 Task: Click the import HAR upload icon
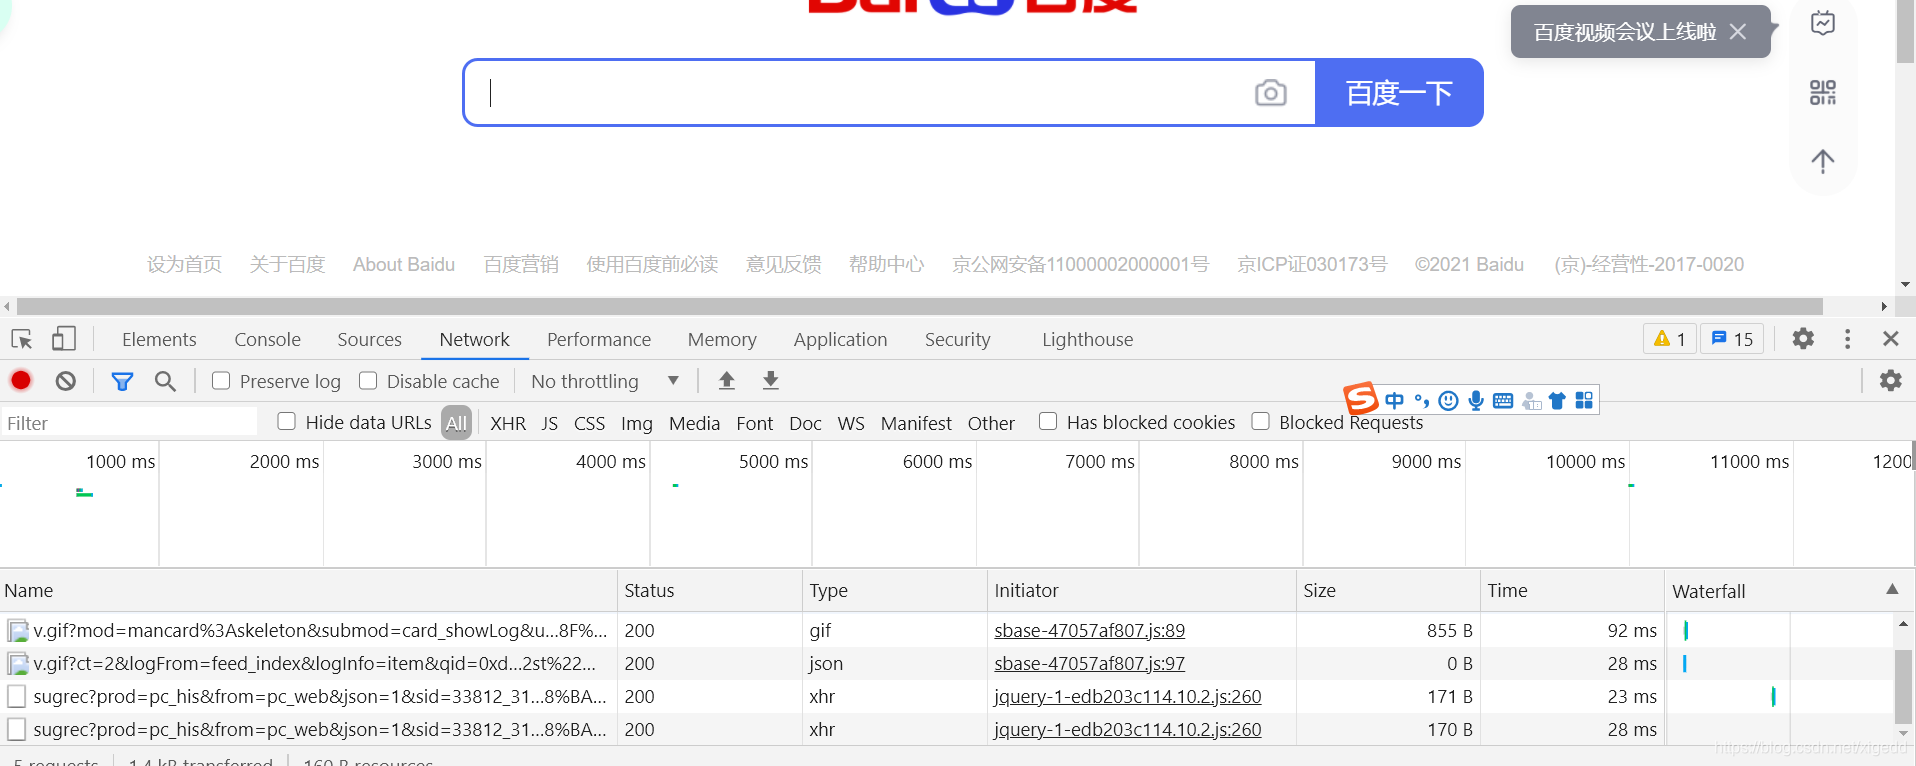click(x=727, y=380)
